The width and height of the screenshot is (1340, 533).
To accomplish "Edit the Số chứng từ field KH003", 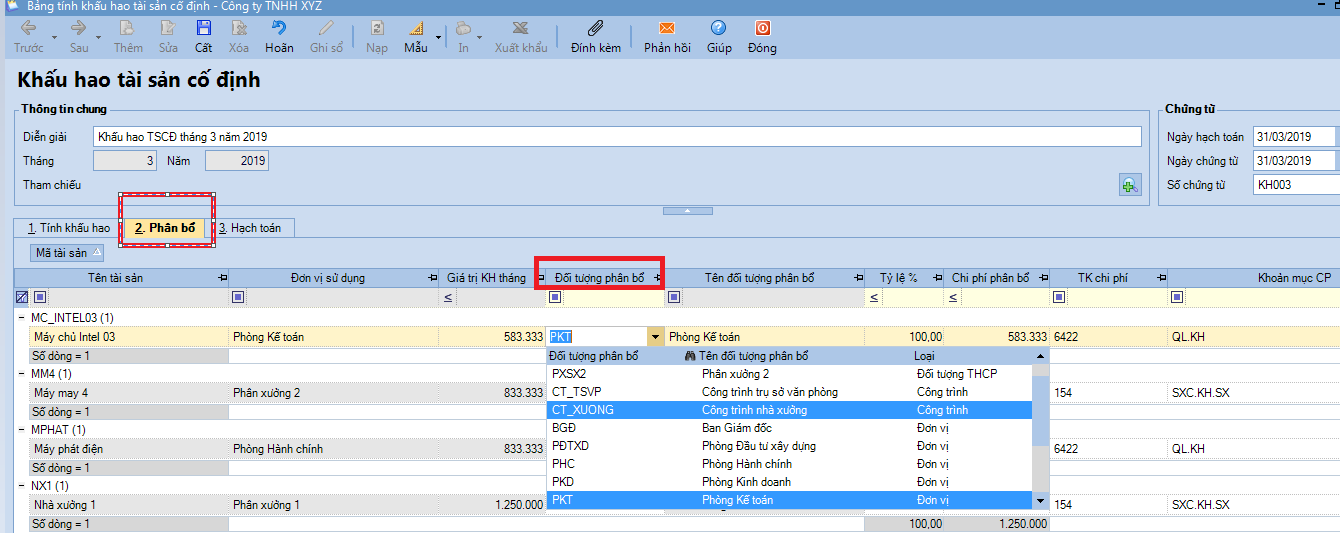I will click(1296, 185).
